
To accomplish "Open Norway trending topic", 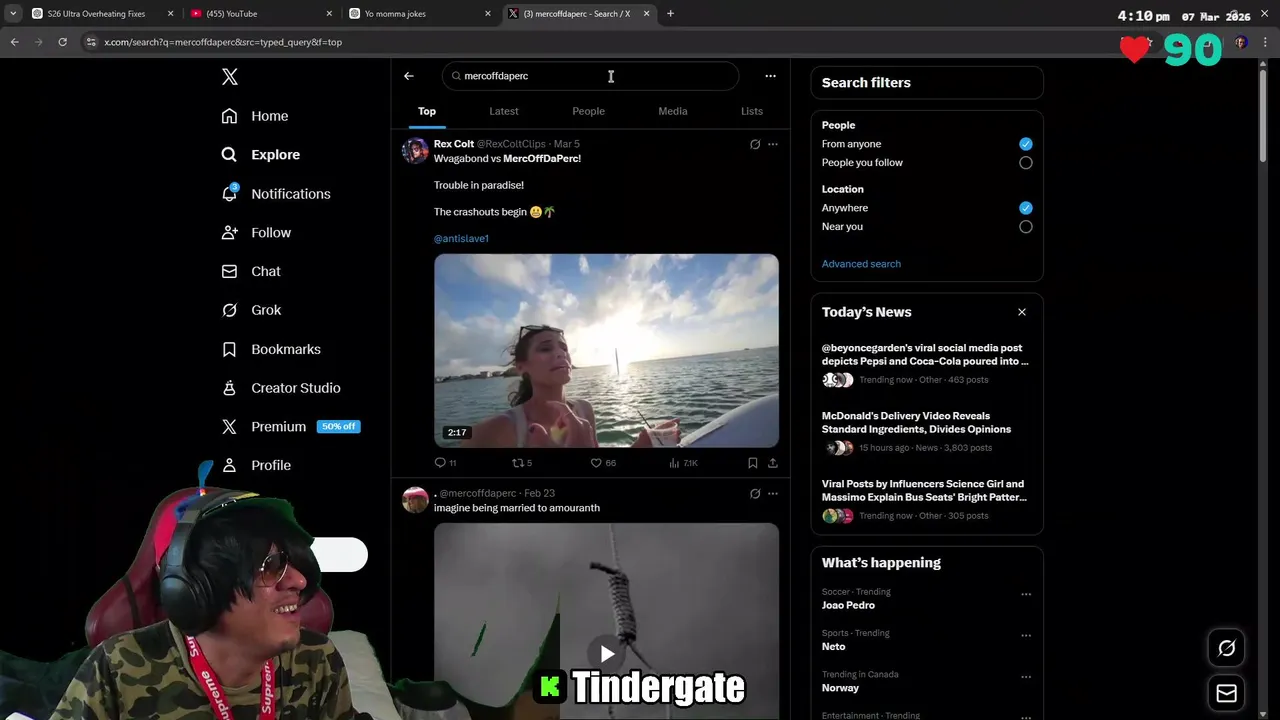I will (840, 688).
